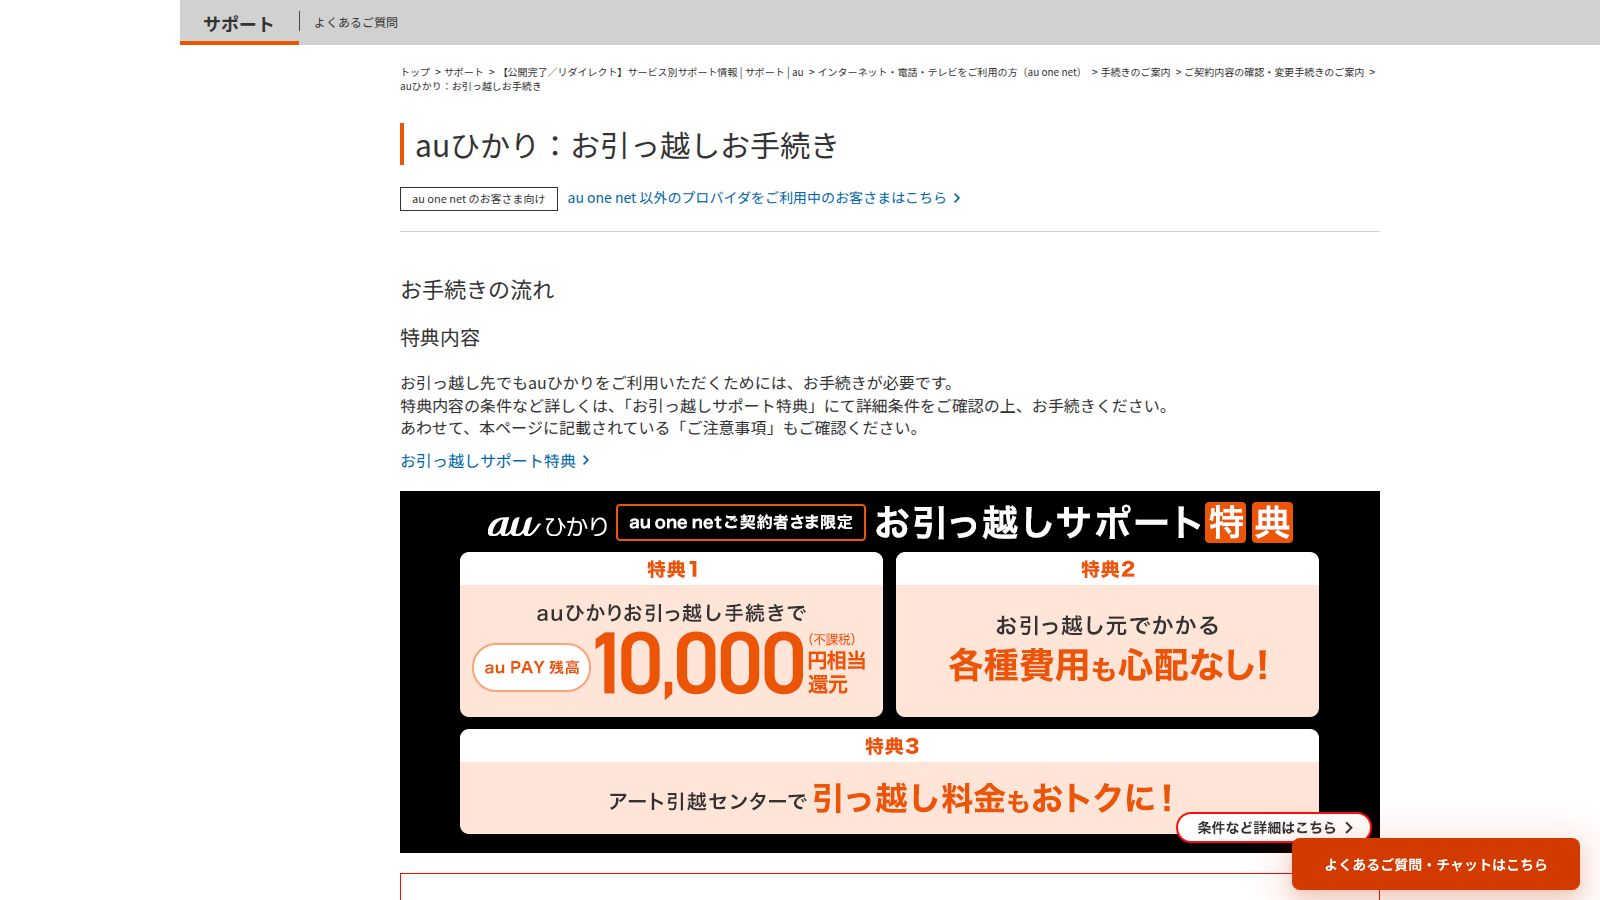Go to よくあるご質問 in the header
The image size is (1600, 900).
(x=356, y=22)
